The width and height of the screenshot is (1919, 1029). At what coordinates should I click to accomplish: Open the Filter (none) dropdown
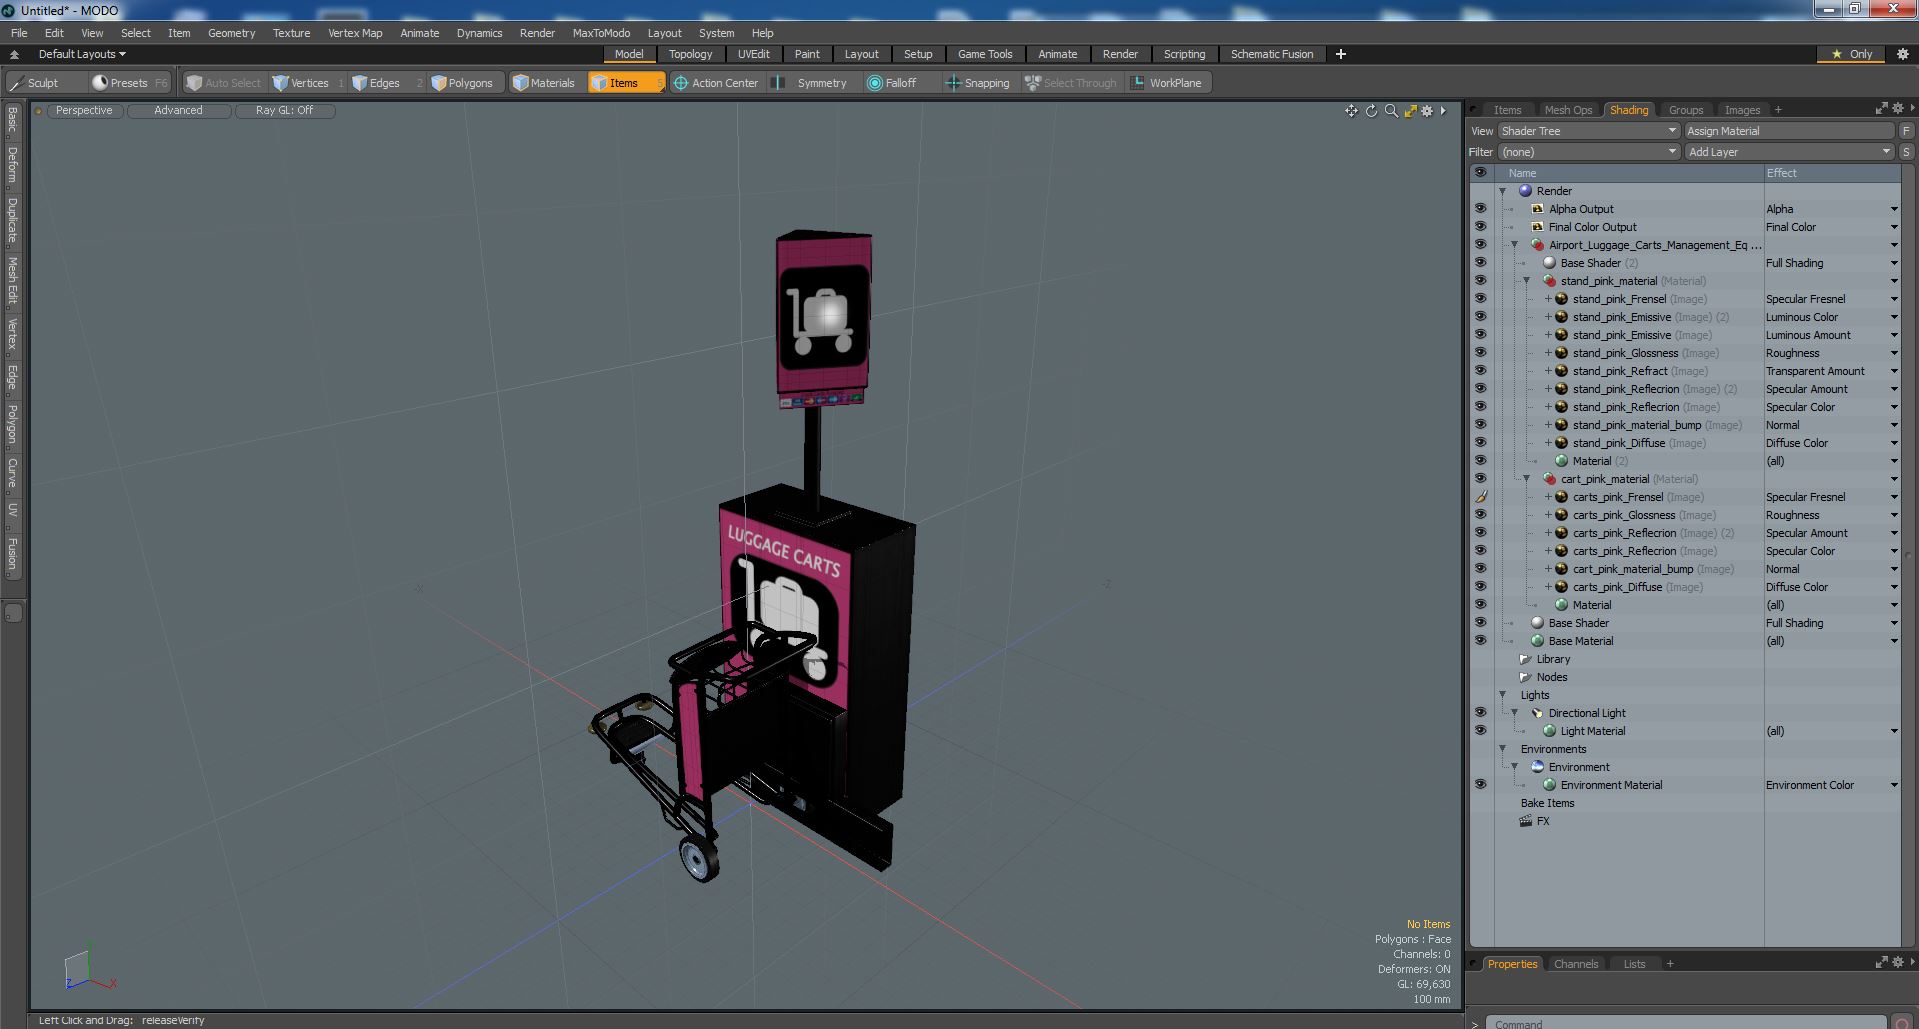(1588, 152)
